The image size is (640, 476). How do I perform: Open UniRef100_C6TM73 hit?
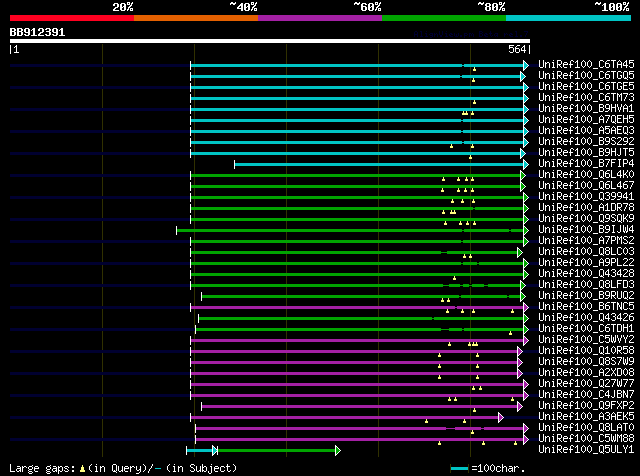[x=586, y=98]
